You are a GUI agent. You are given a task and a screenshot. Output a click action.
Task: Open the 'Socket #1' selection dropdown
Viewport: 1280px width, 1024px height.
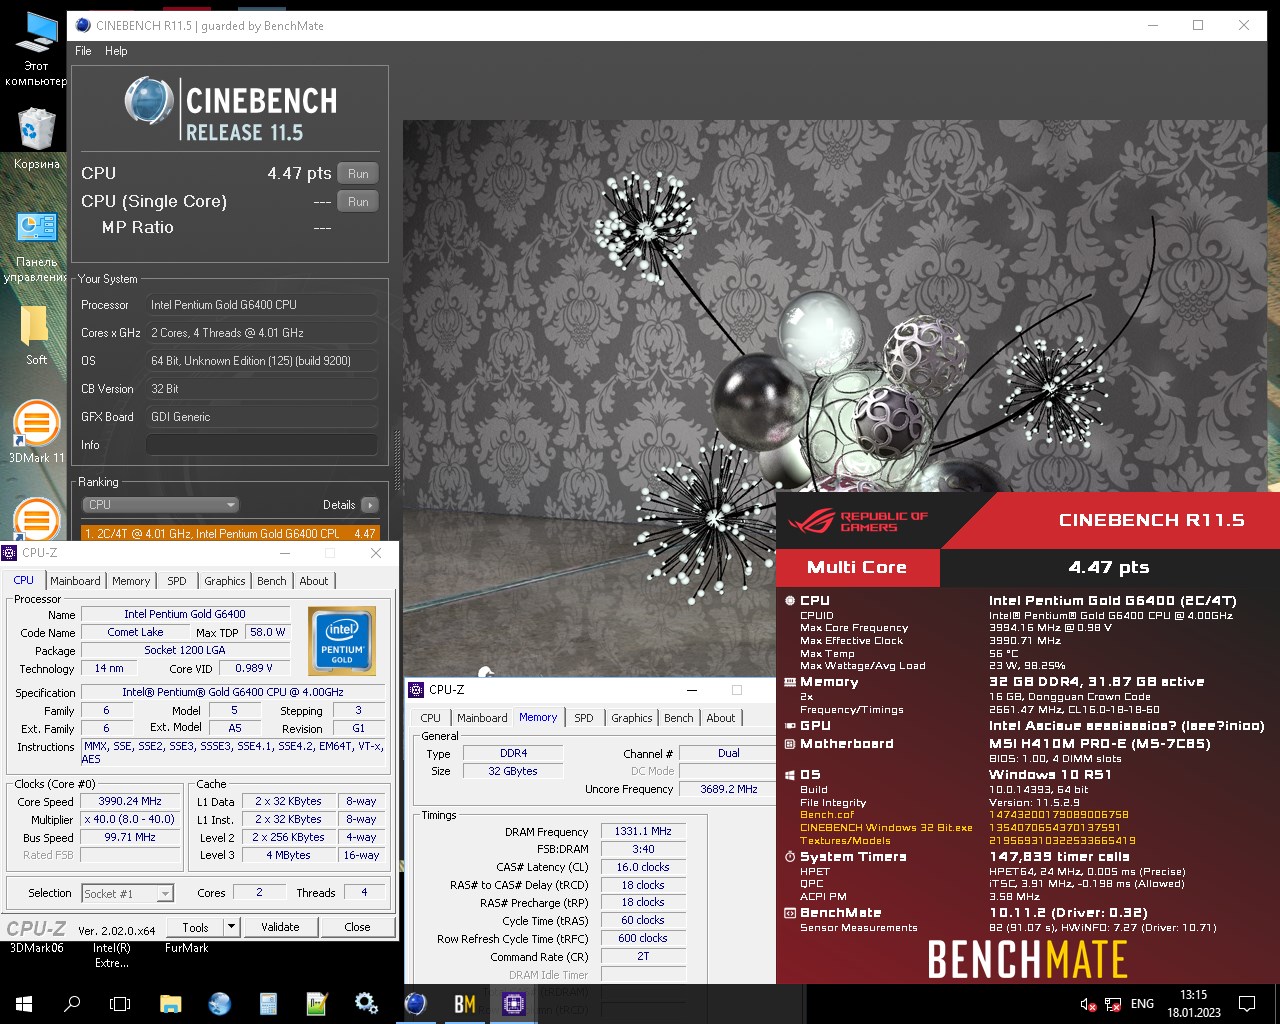pos(127,893)
